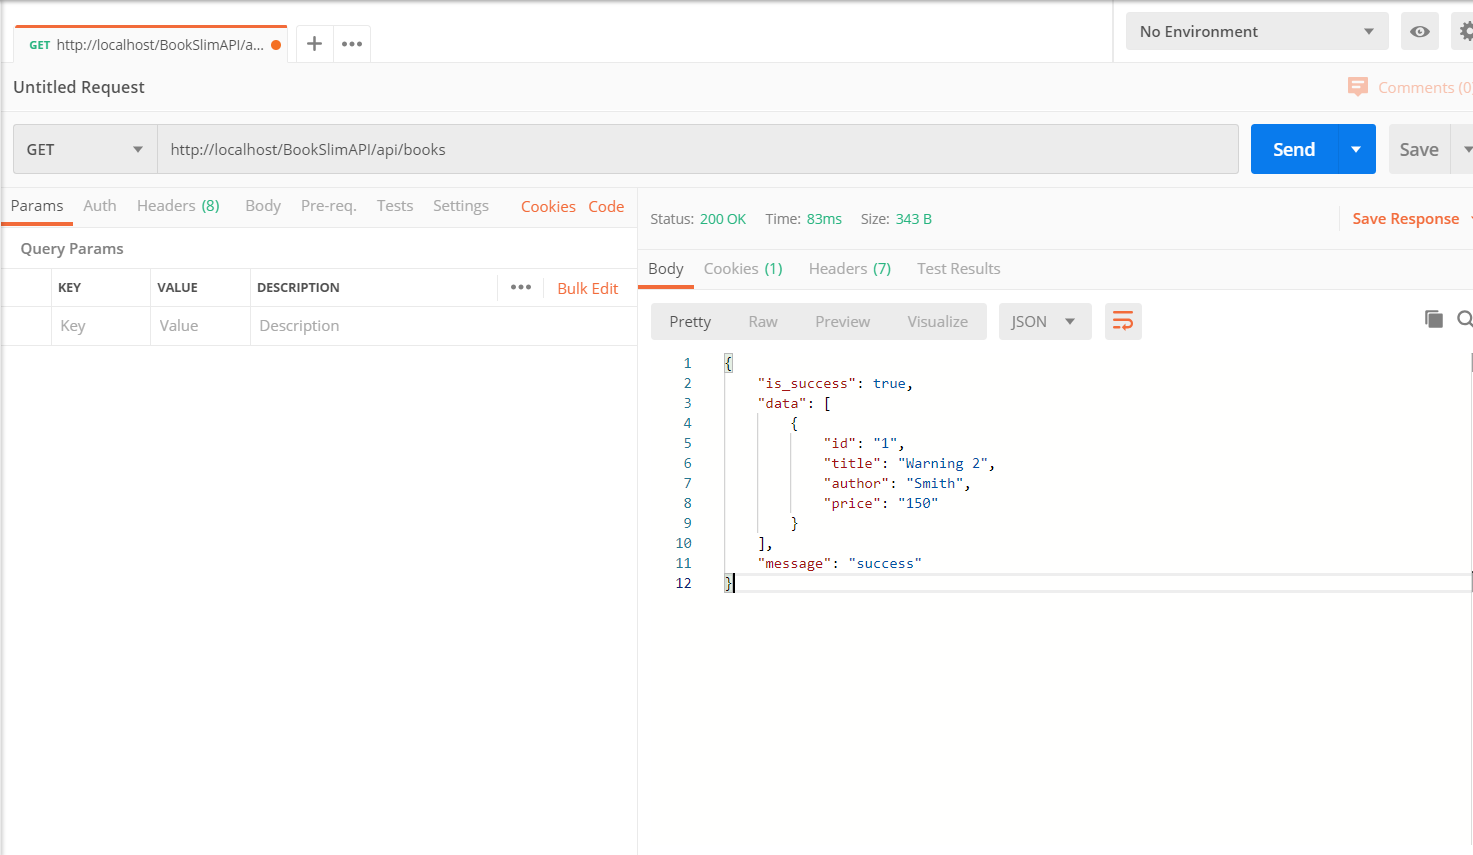
Task: Open tab options three-dot menu
Action: pos(352,44)
